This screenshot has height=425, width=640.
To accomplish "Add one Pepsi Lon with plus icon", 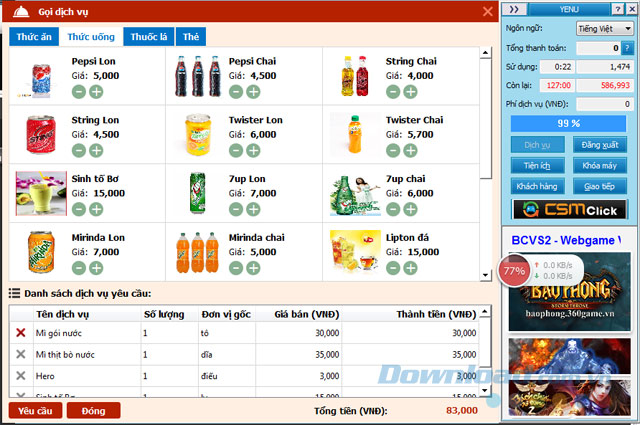I will pyautogui.click(x=97, y=92).
